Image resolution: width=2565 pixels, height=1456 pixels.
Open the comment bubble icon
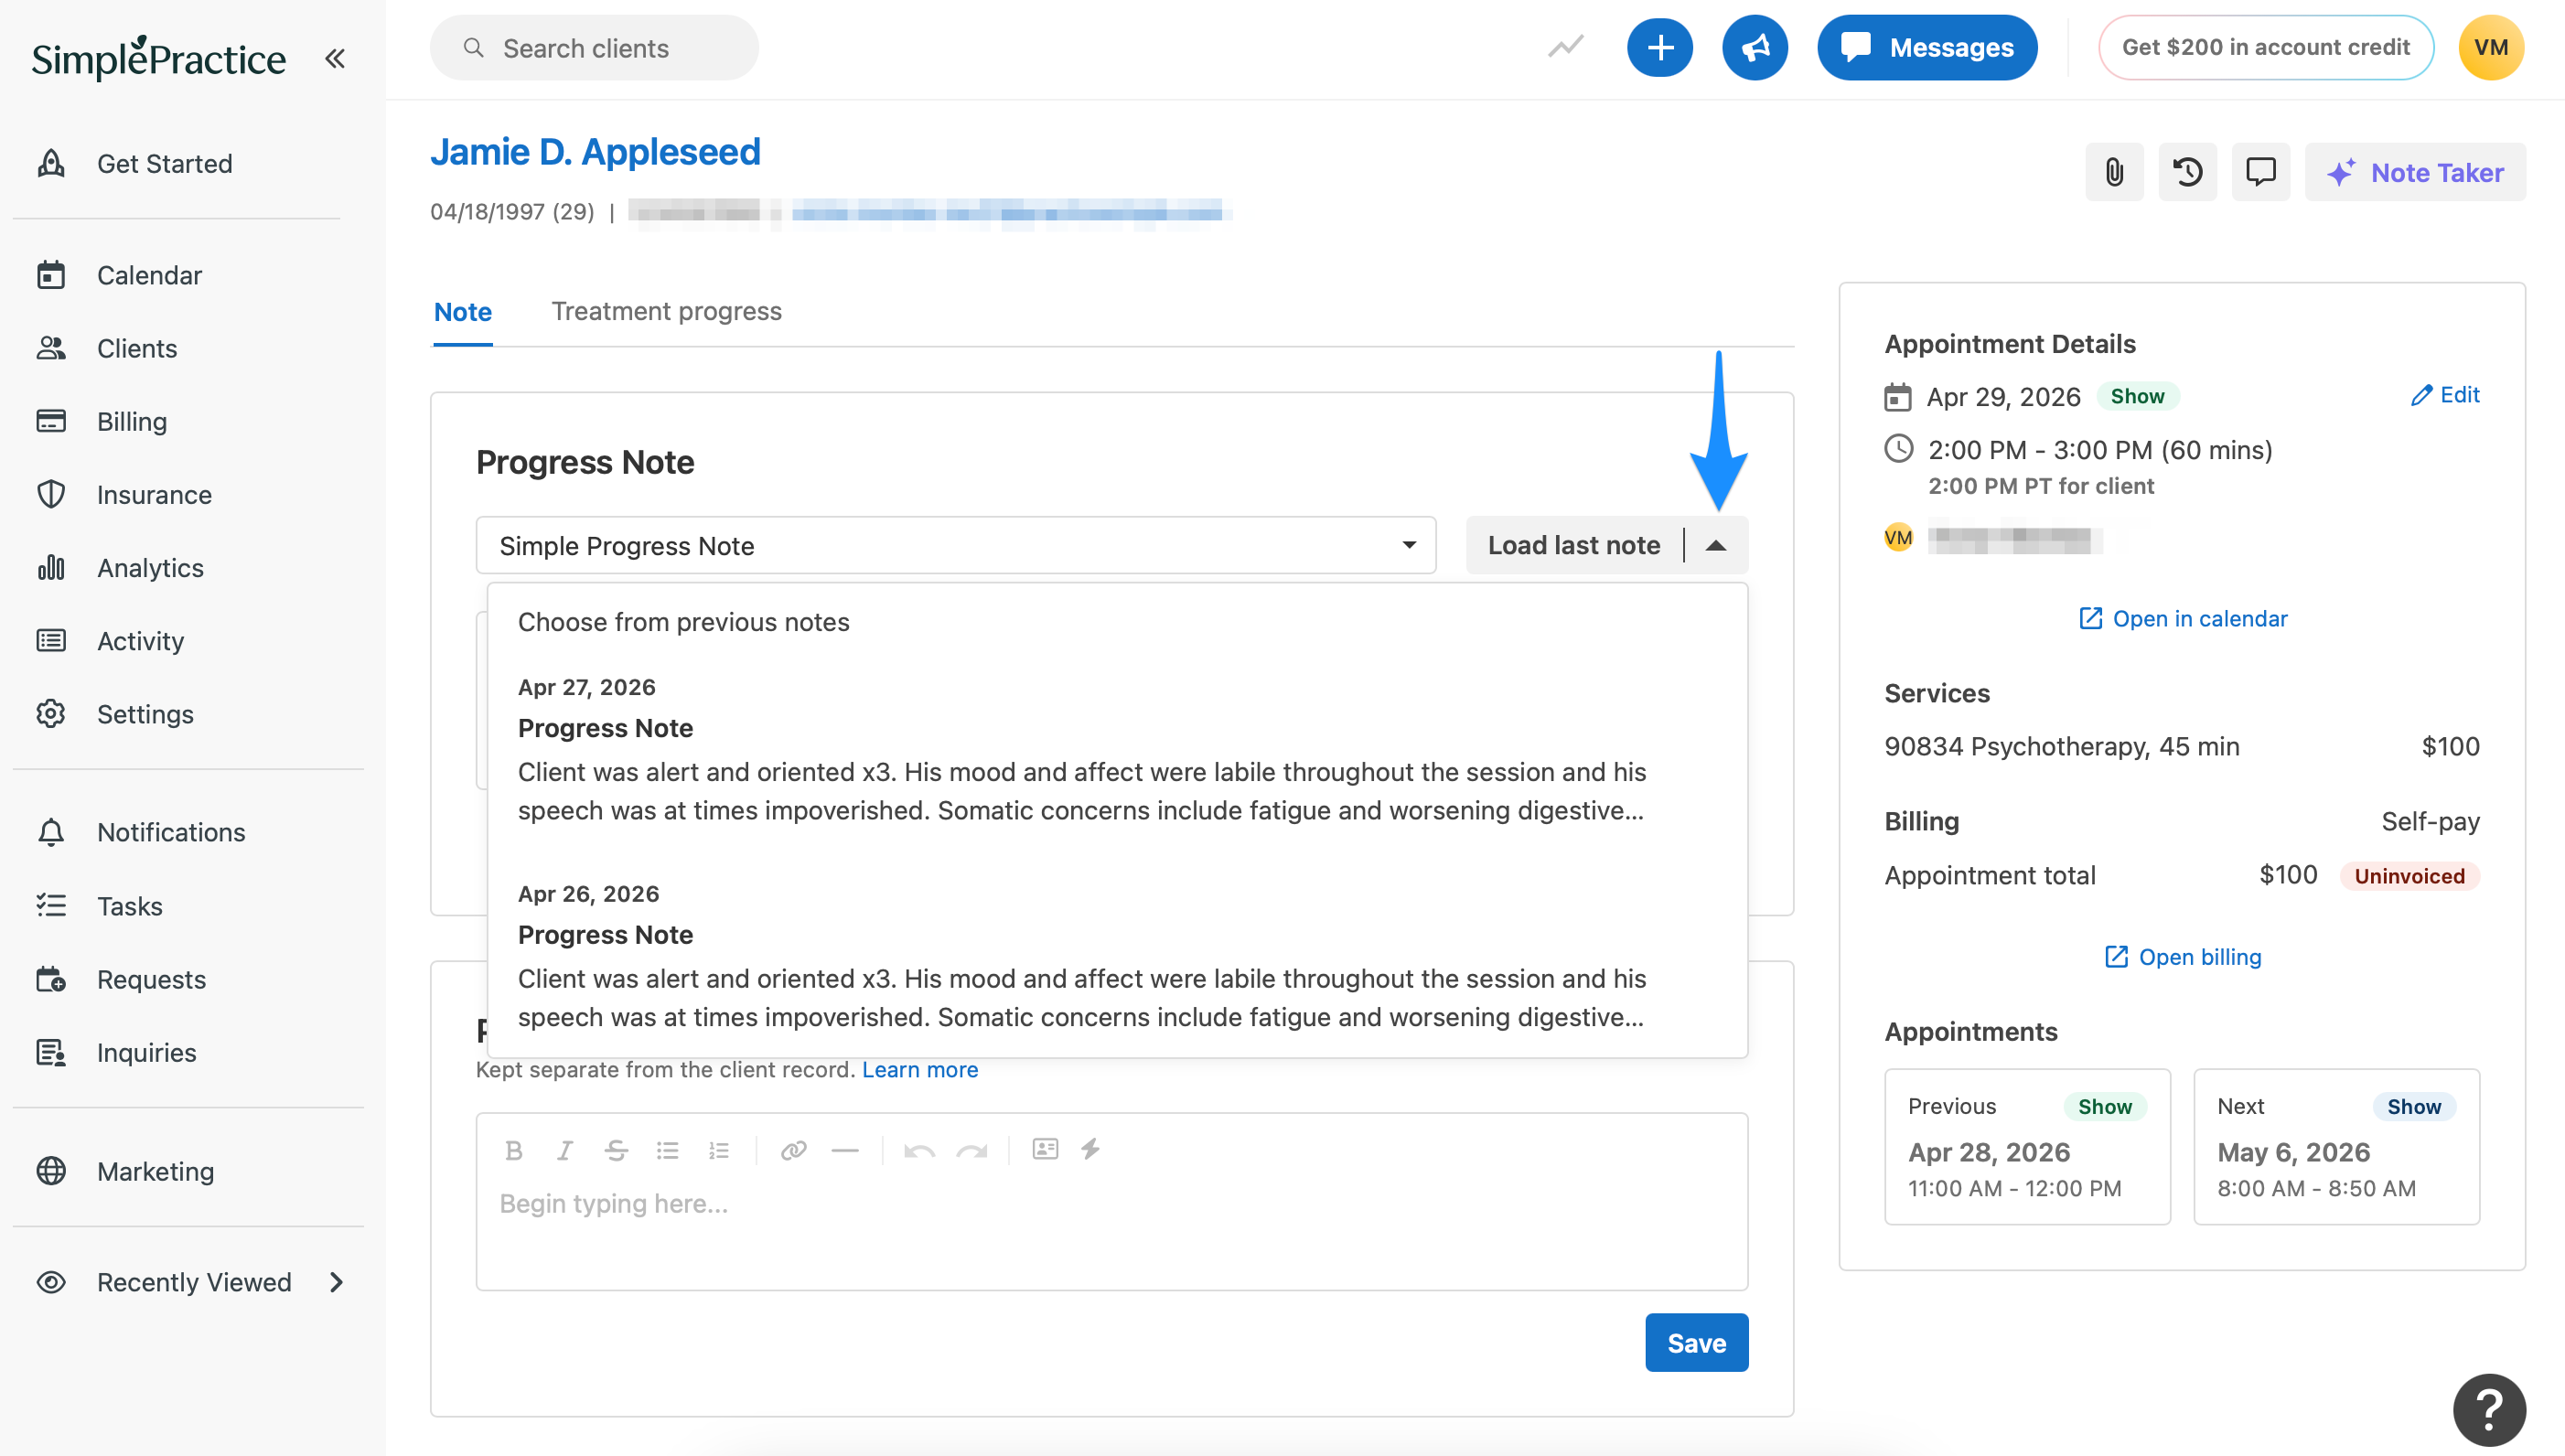point(2260,172)
